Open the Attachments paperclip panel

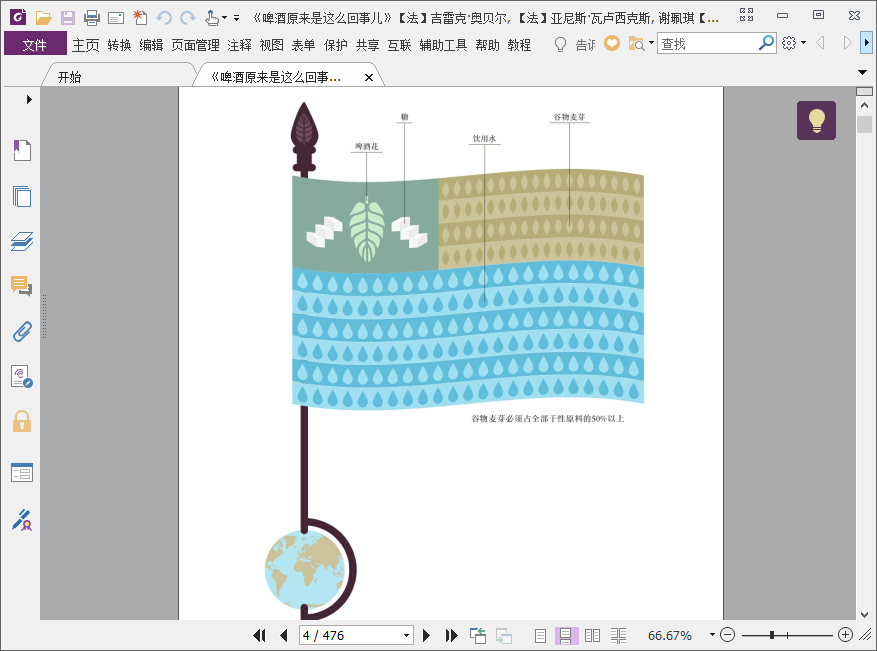[x=22, y=331]
